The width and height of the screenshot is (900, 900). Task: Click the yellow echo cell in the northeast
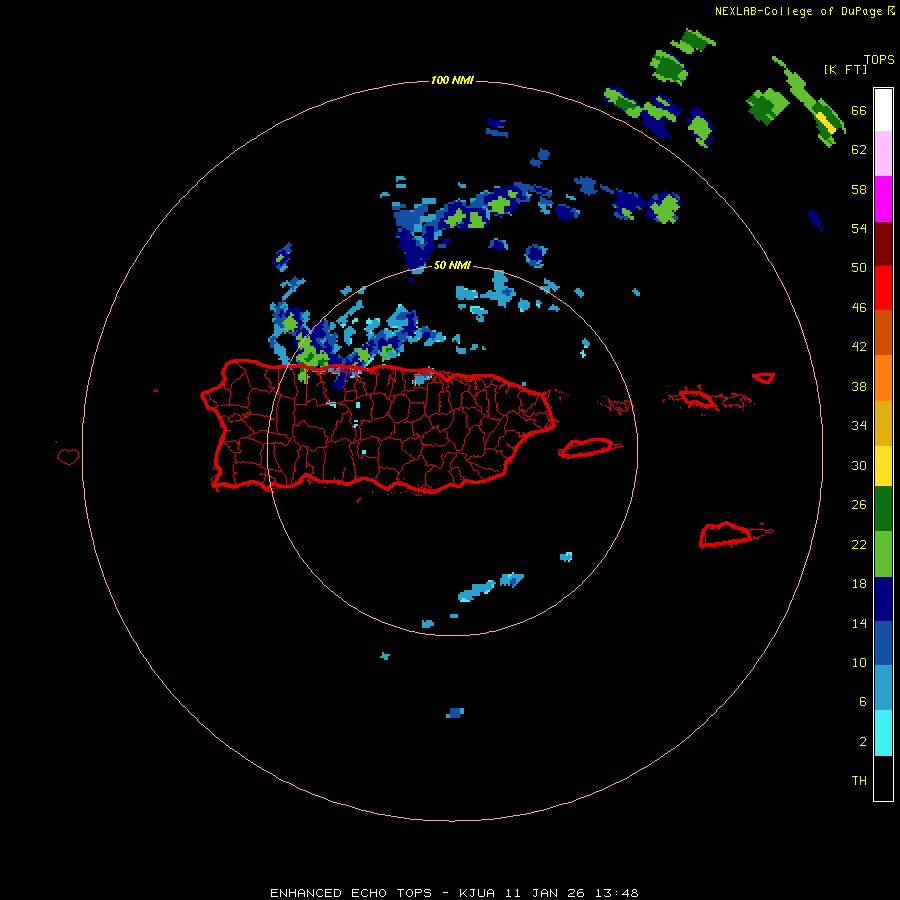pyautogui.click(x=825, y=122)
